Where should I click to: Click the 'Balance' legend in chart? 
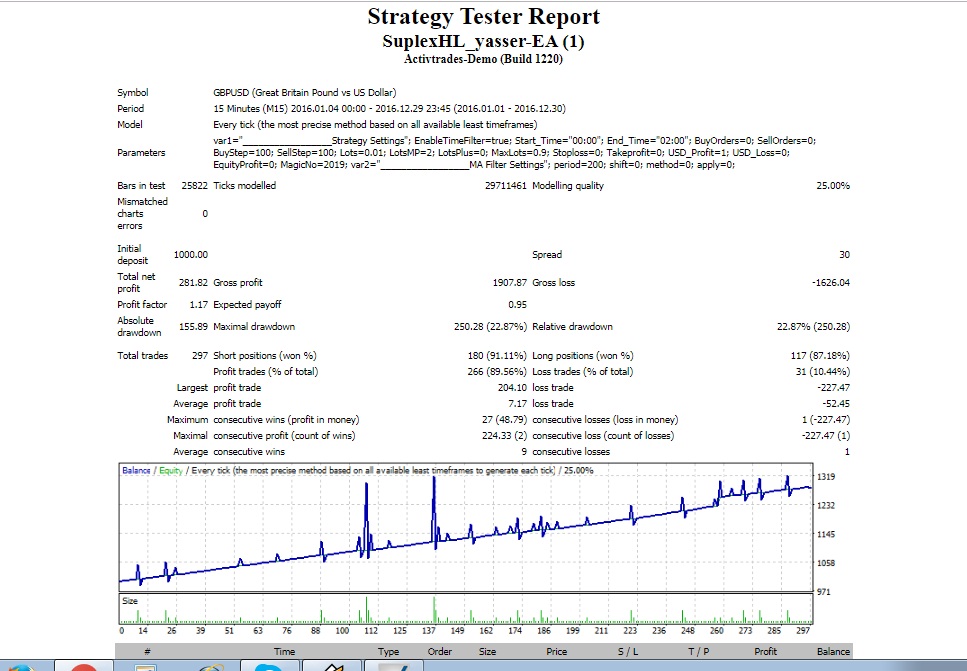(x=136, y=471)
